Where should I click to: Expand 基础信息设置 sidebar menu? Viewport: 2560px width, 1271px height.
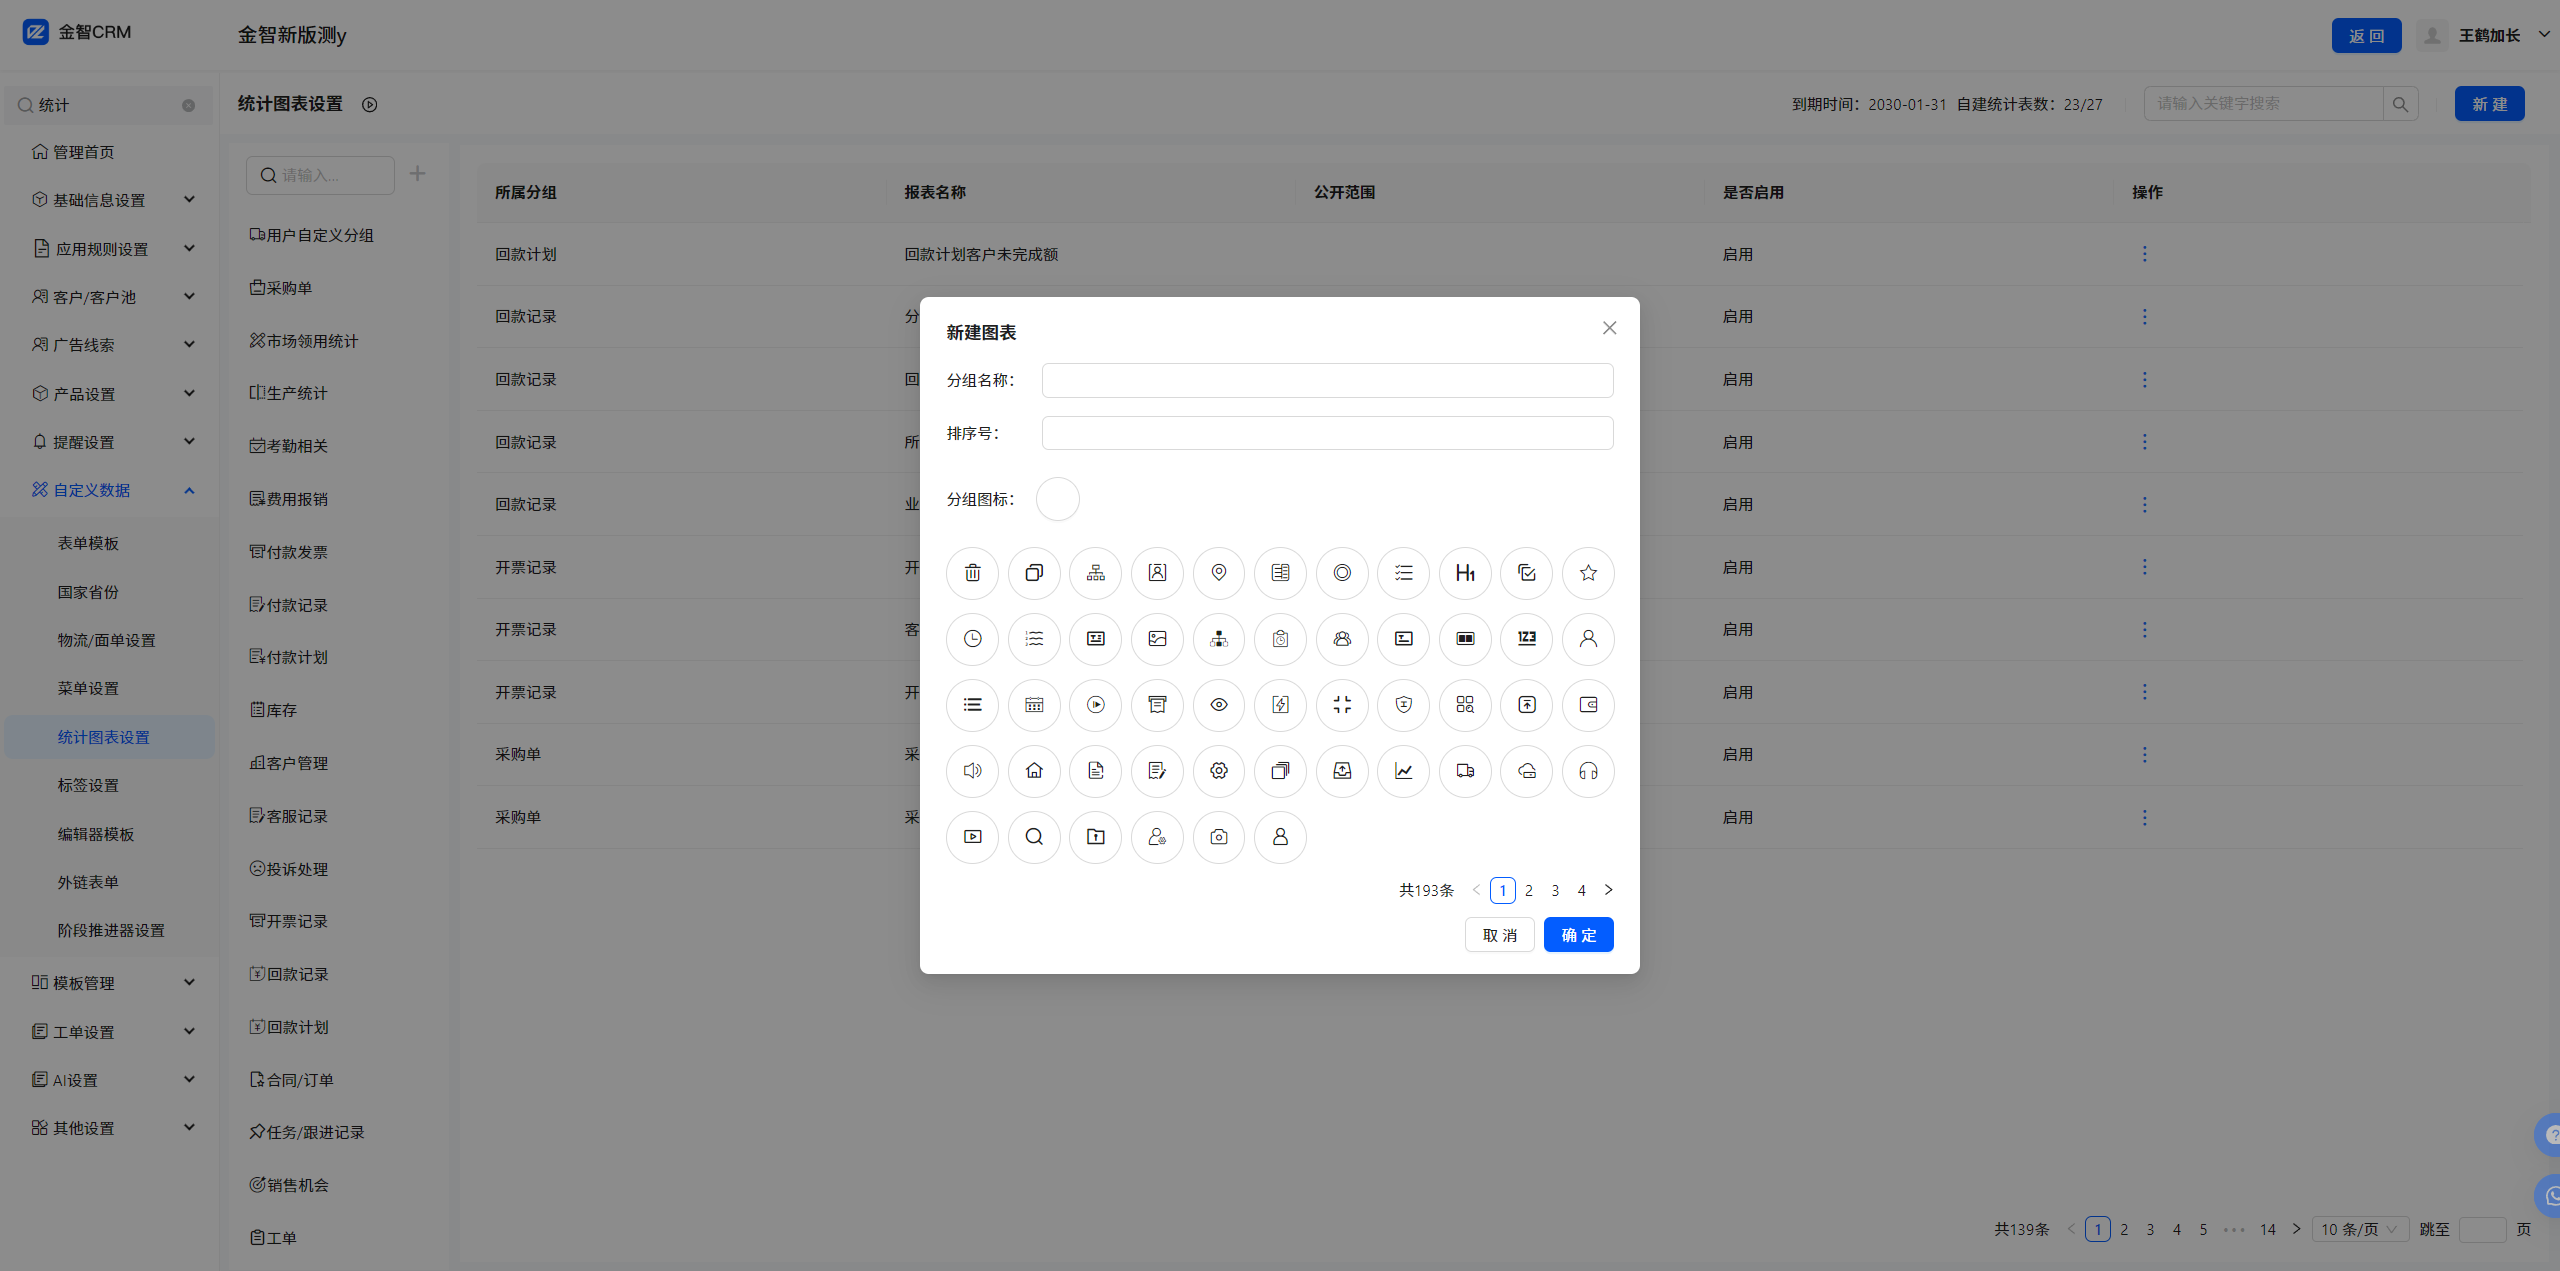pos(112,200)
